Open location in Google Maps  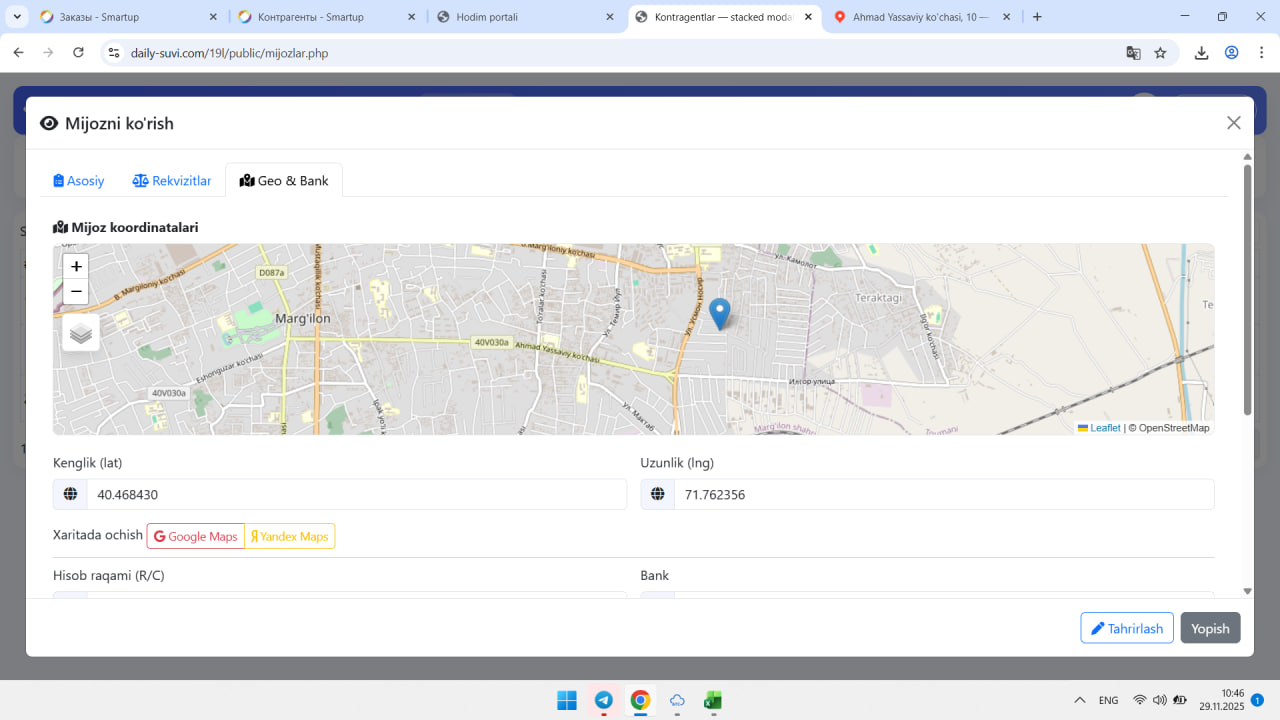tap(196, 537)
